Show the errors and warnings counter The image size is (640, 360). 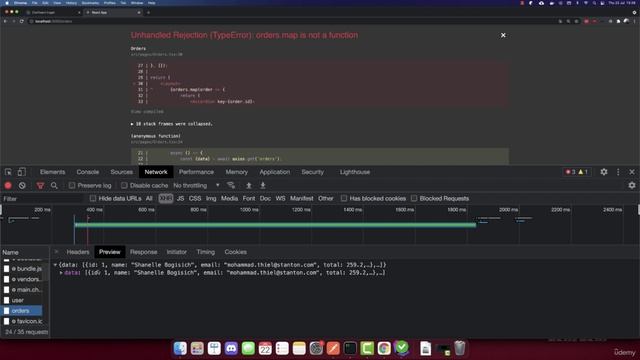pyautogui.click(x=577, y=172)
